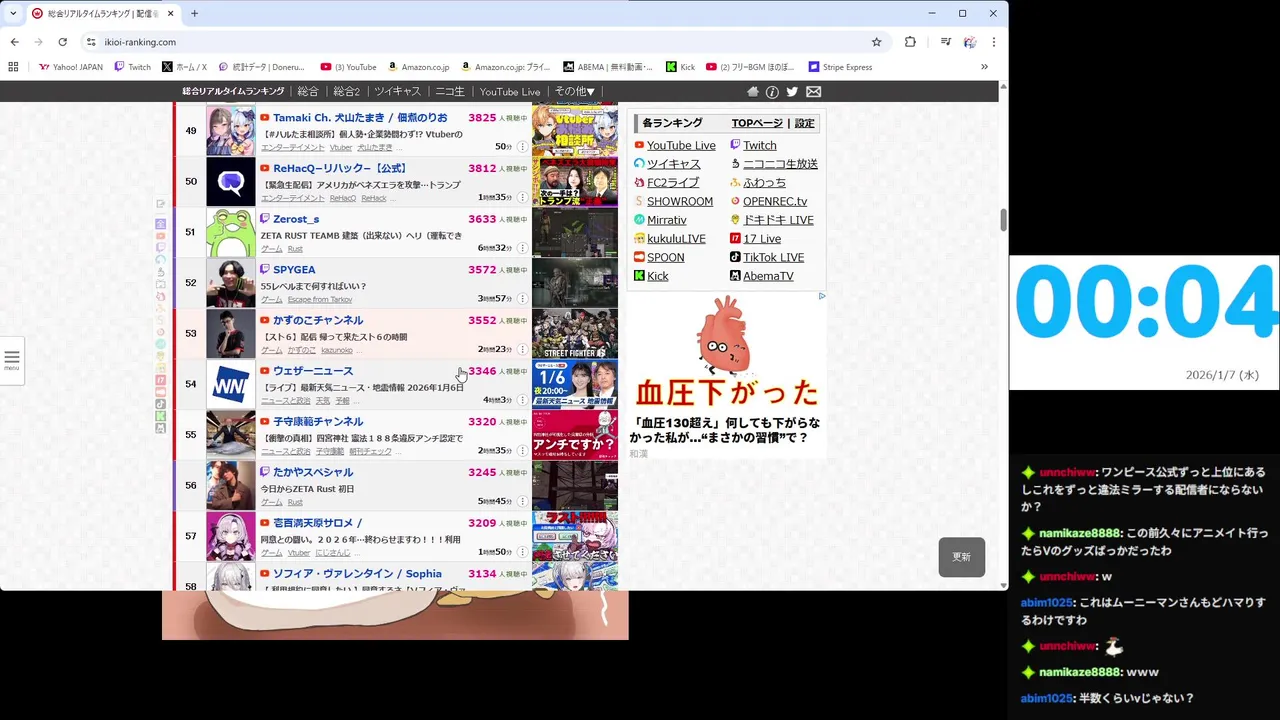Open a new browser tab
Image resolution: width=1280 pixels, height=720 pixels.
click(x=194, y=13)
